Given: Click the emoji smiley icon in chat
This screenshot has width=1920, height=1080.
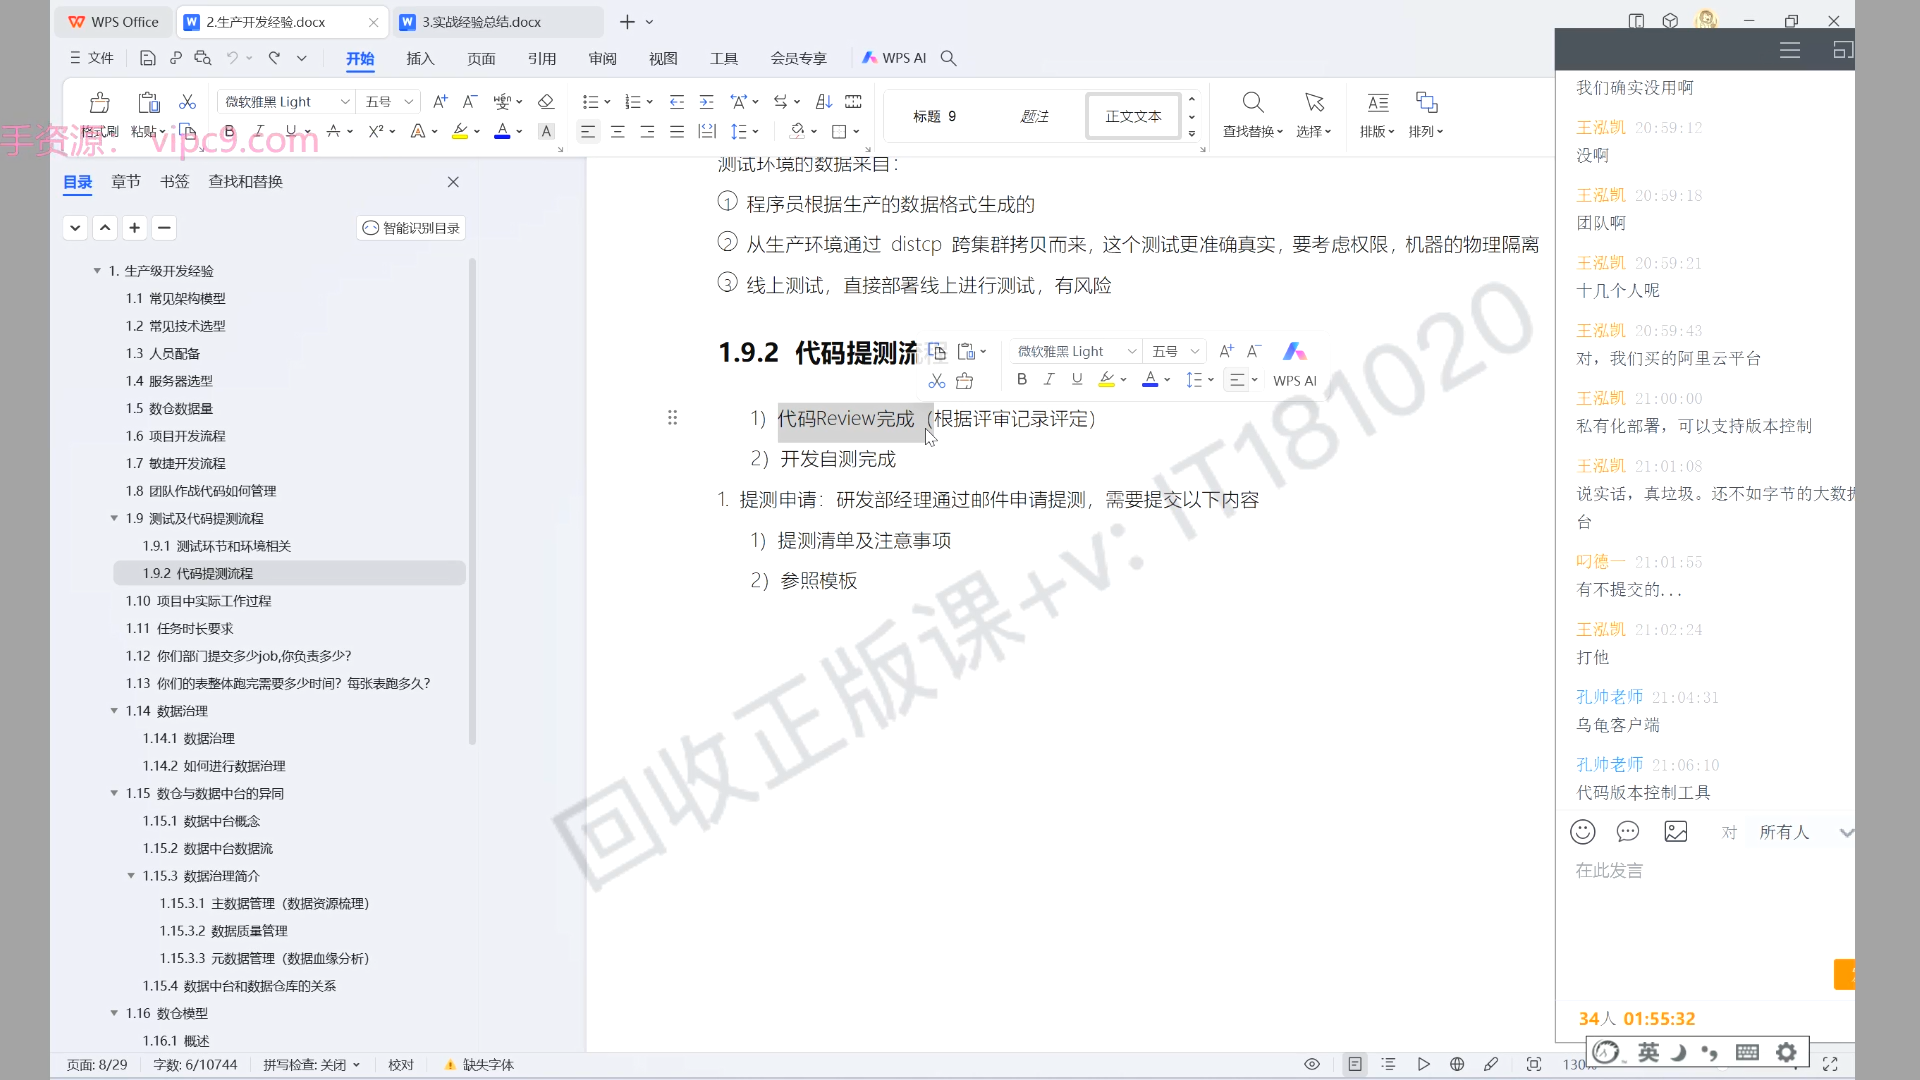Looking at the screenshot, I should [1582, 832].
